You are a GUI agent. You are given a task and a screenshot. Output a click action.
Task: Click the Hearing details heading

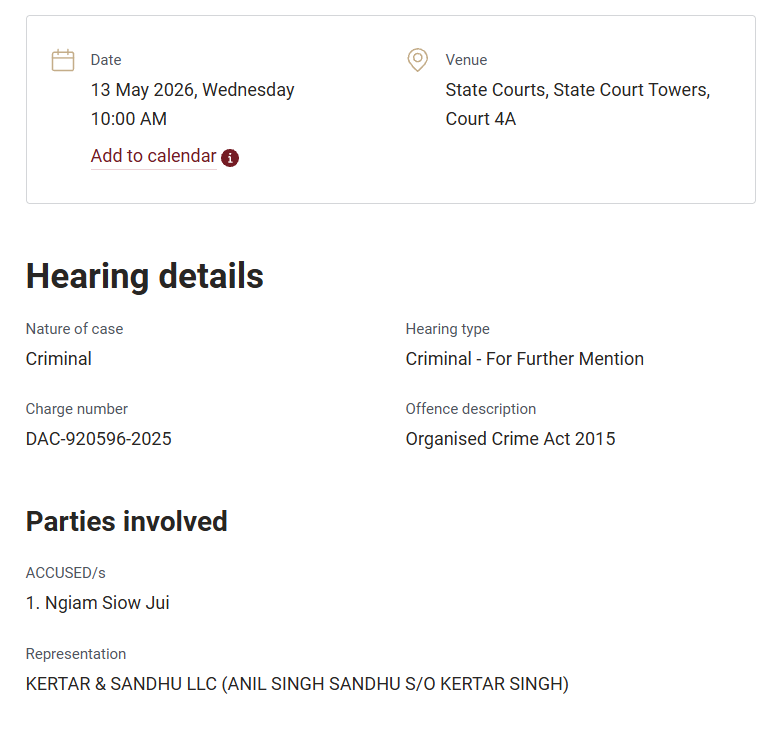(145, 276)
